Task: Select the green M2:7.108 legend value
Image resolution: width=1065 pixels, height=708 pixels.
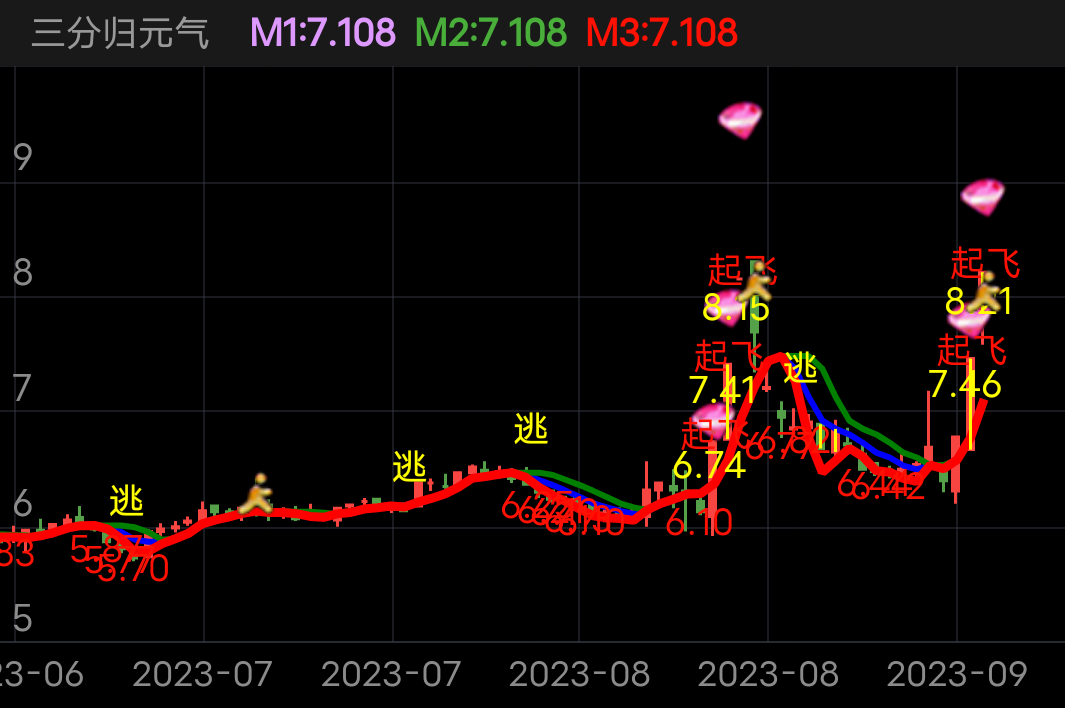Action: (490, 33)
